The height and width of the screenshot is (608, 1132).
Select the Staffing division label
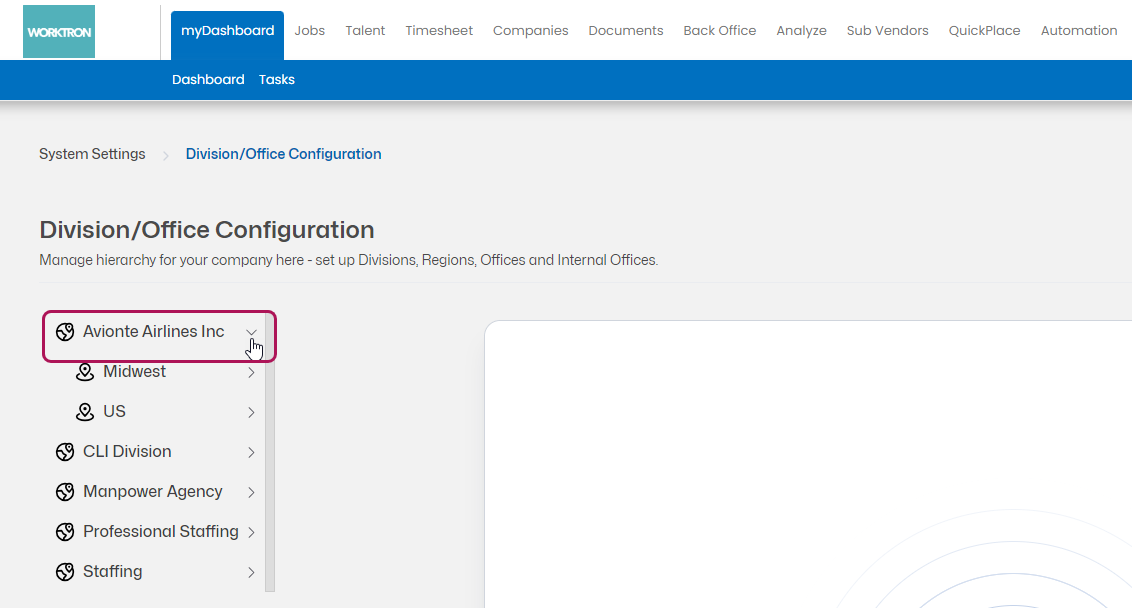click(x=113, y=572)
